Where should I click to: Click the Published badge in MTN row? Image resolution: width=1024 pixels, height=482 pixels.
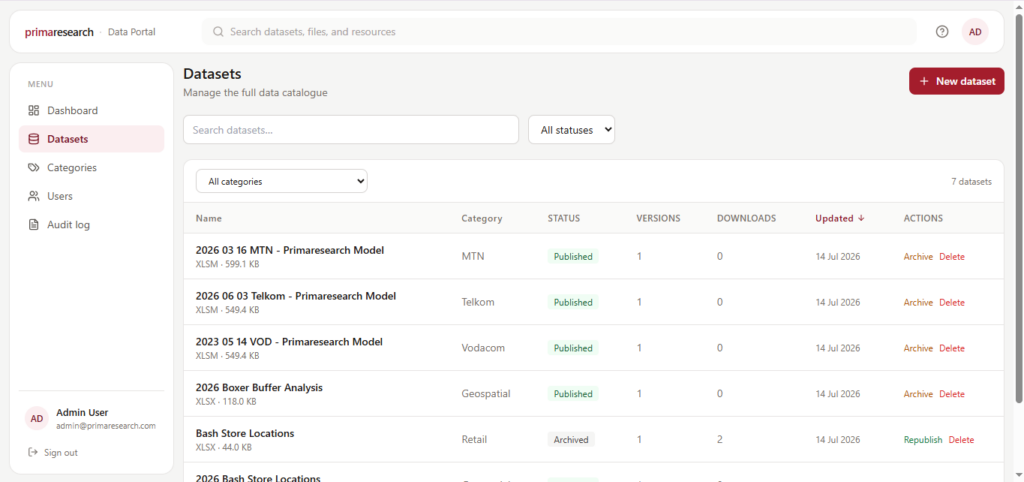point(573,257)
